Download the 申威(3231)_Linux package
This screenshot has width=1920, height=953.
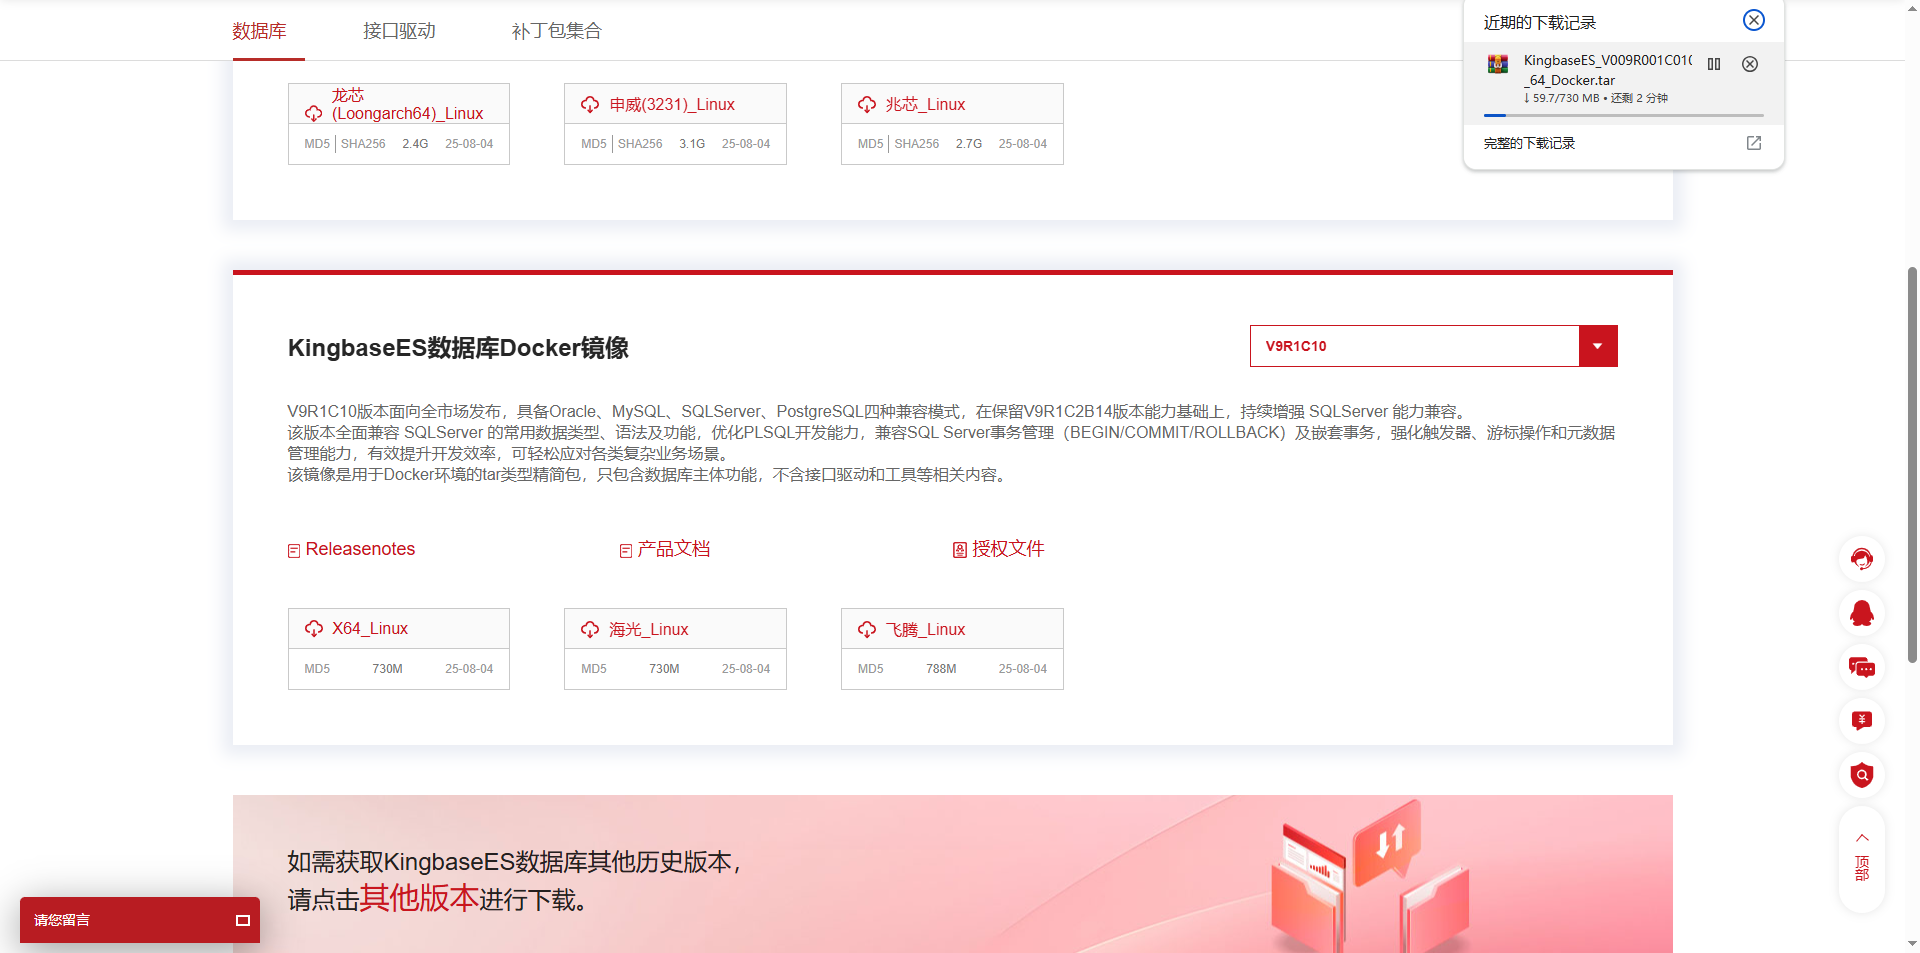(672, 104)
